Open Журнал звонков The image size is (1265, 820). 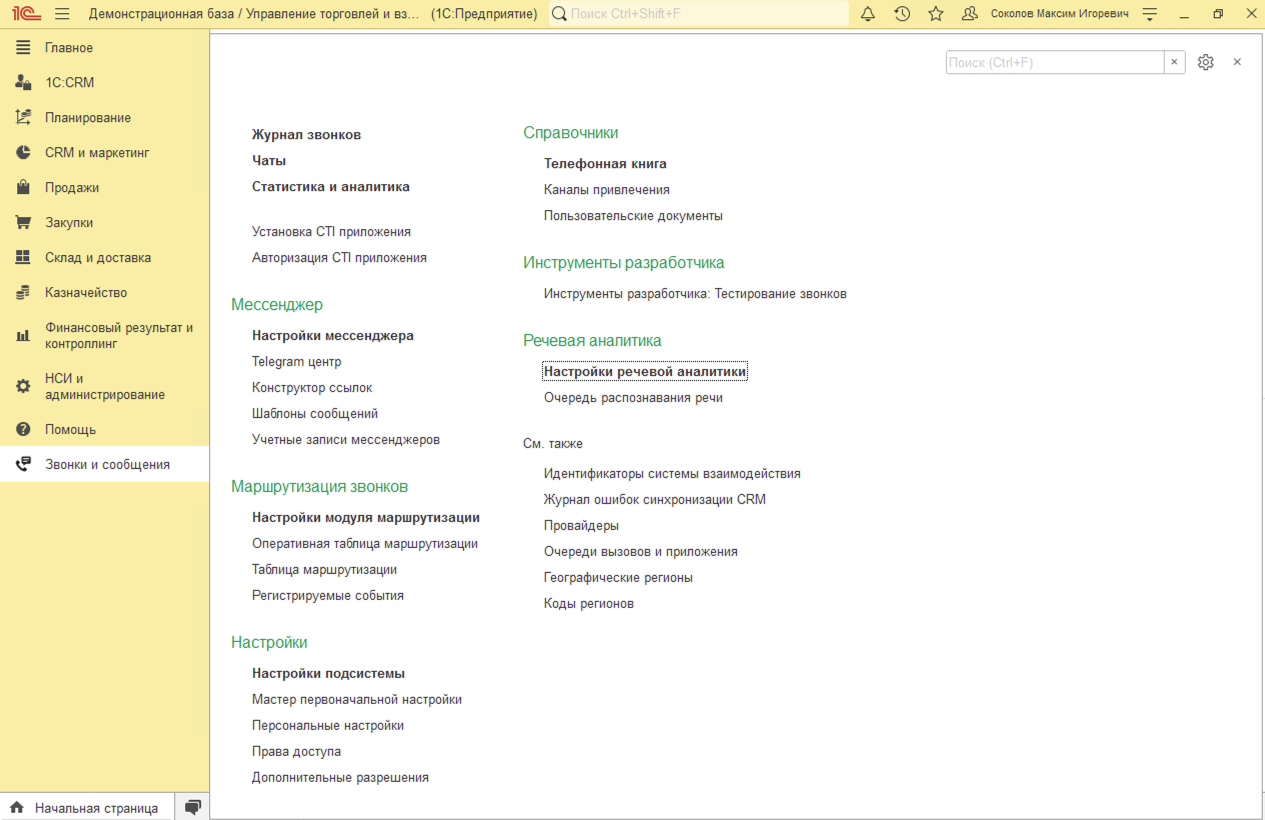click(x=306, y=135)
